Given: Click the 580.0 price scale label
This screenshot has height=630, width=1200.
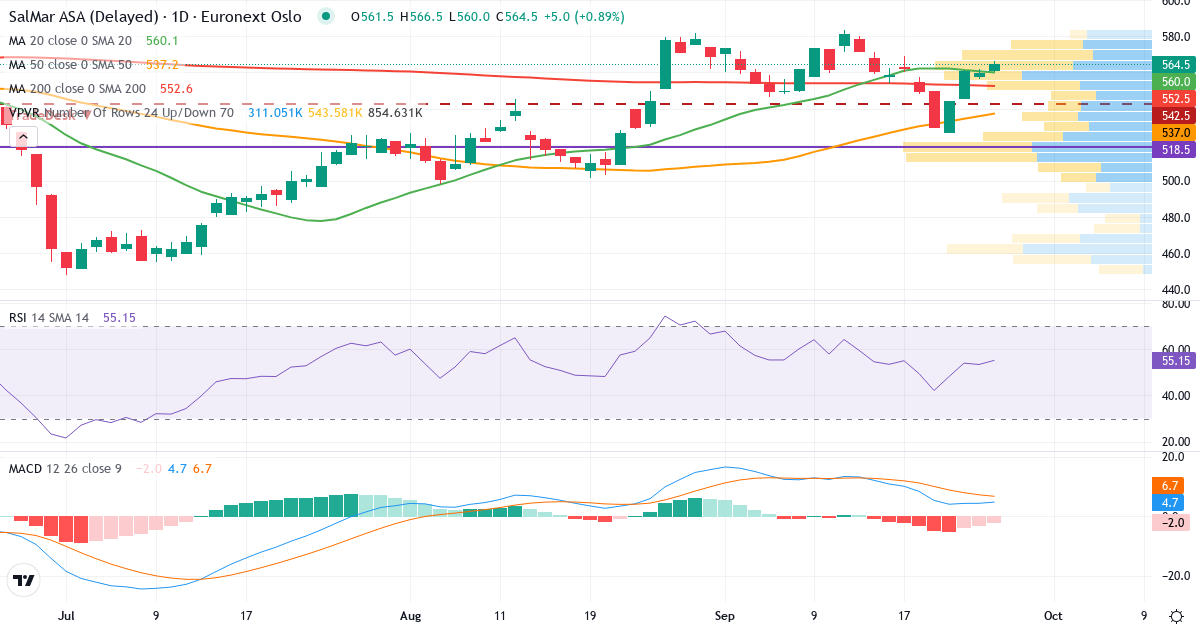Looking at the screenshot, I should coord(1175,37).
